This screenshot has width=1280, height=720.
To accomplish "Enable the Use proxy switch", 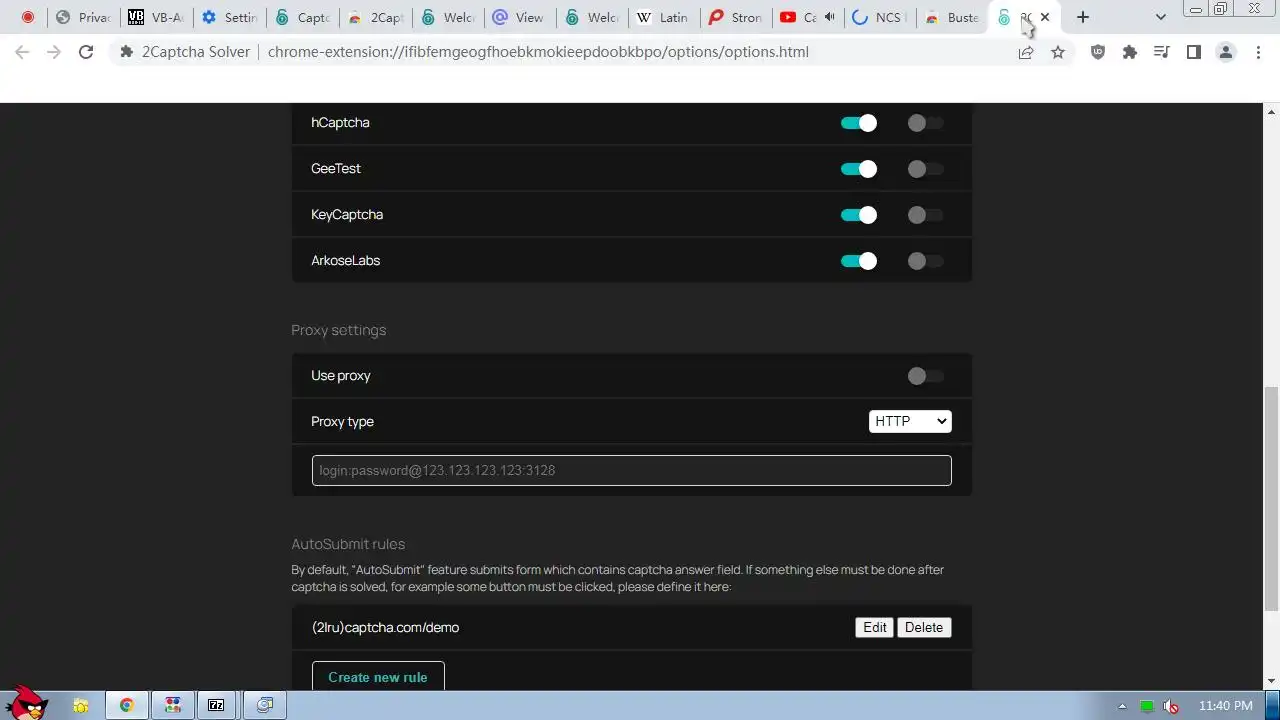I will (925, 376).
